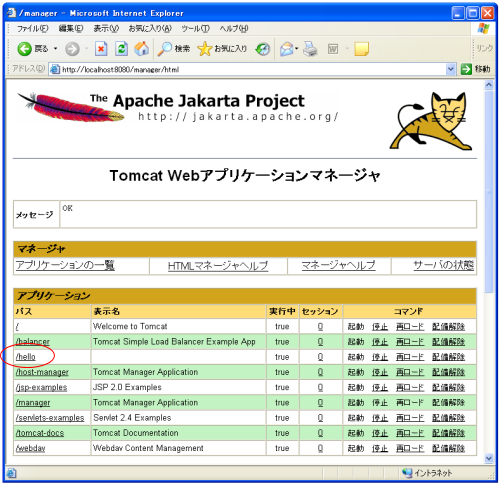Click the vertical scrollbar thumb
500x484 pixels.
click(x=489, y=192)
